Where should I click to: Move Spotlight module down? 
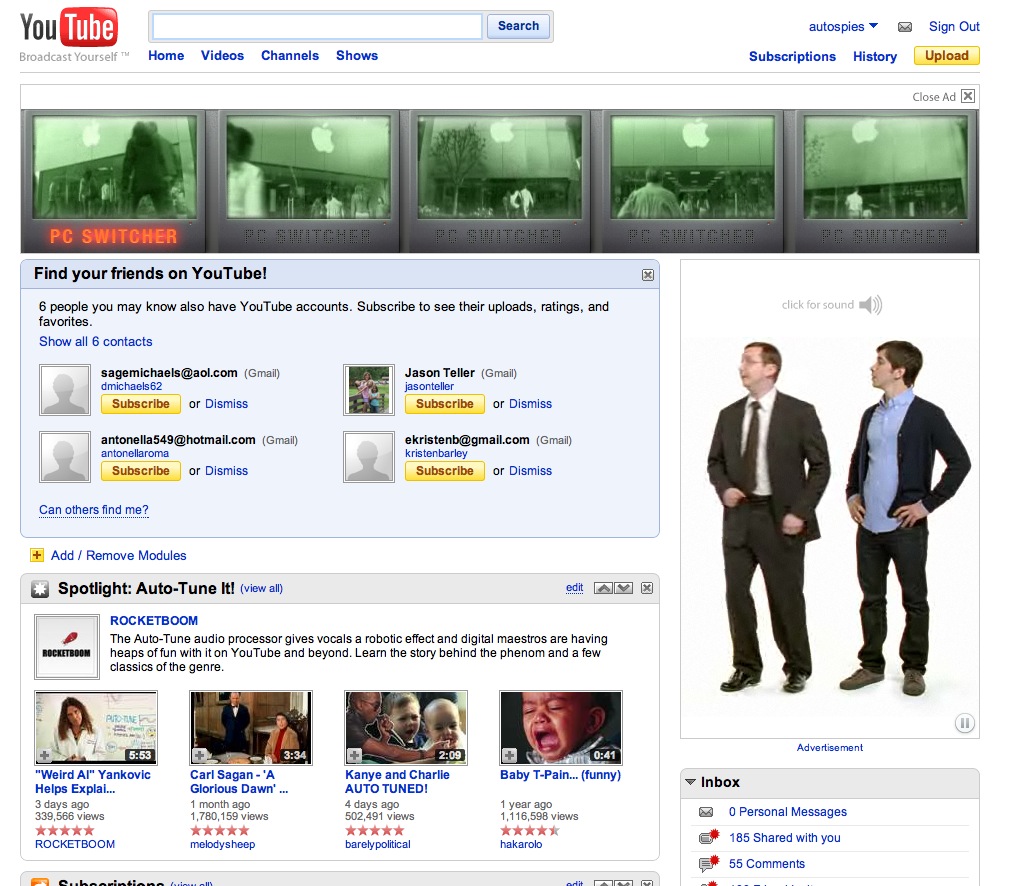[623, 588]
